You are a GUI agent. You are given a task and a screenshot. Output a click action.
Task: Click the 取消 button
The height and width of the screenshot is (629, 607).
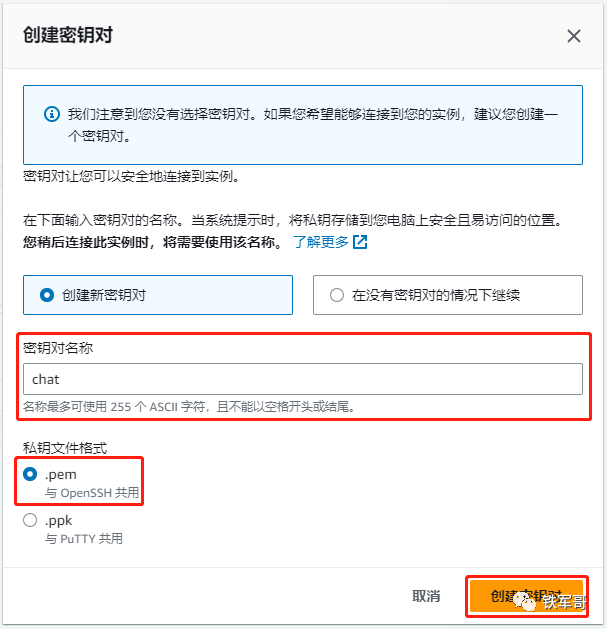426,596
